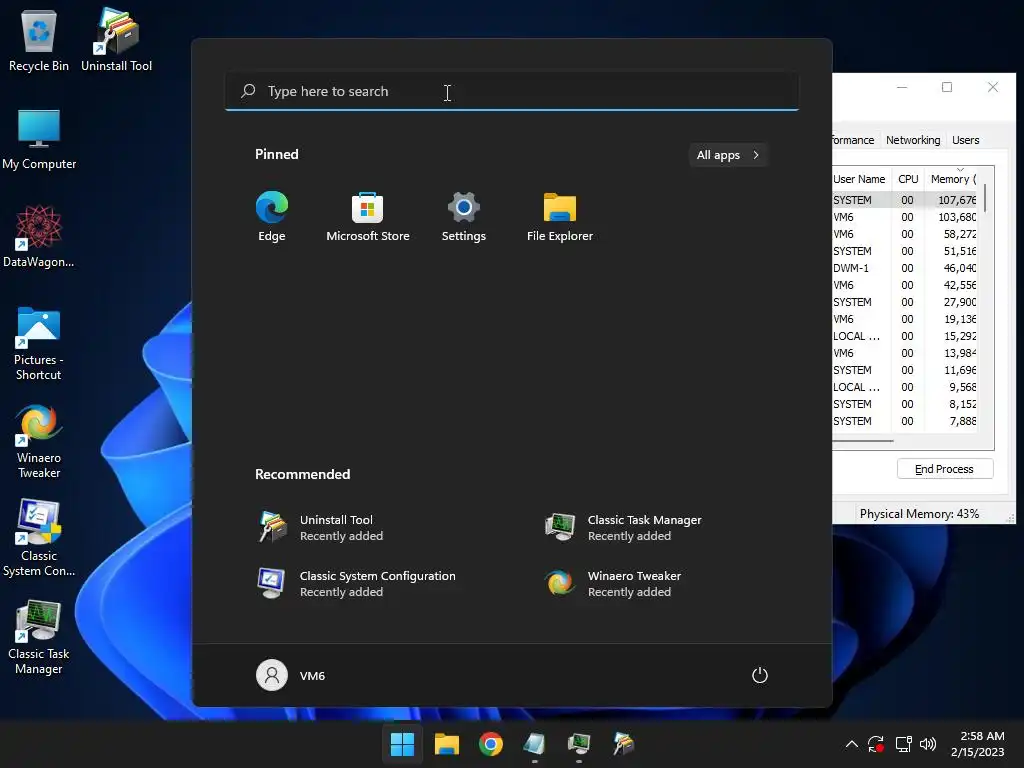The image size is (1024, 768).
Task: Open the clock and date flyout
Action: pos(978,744)
